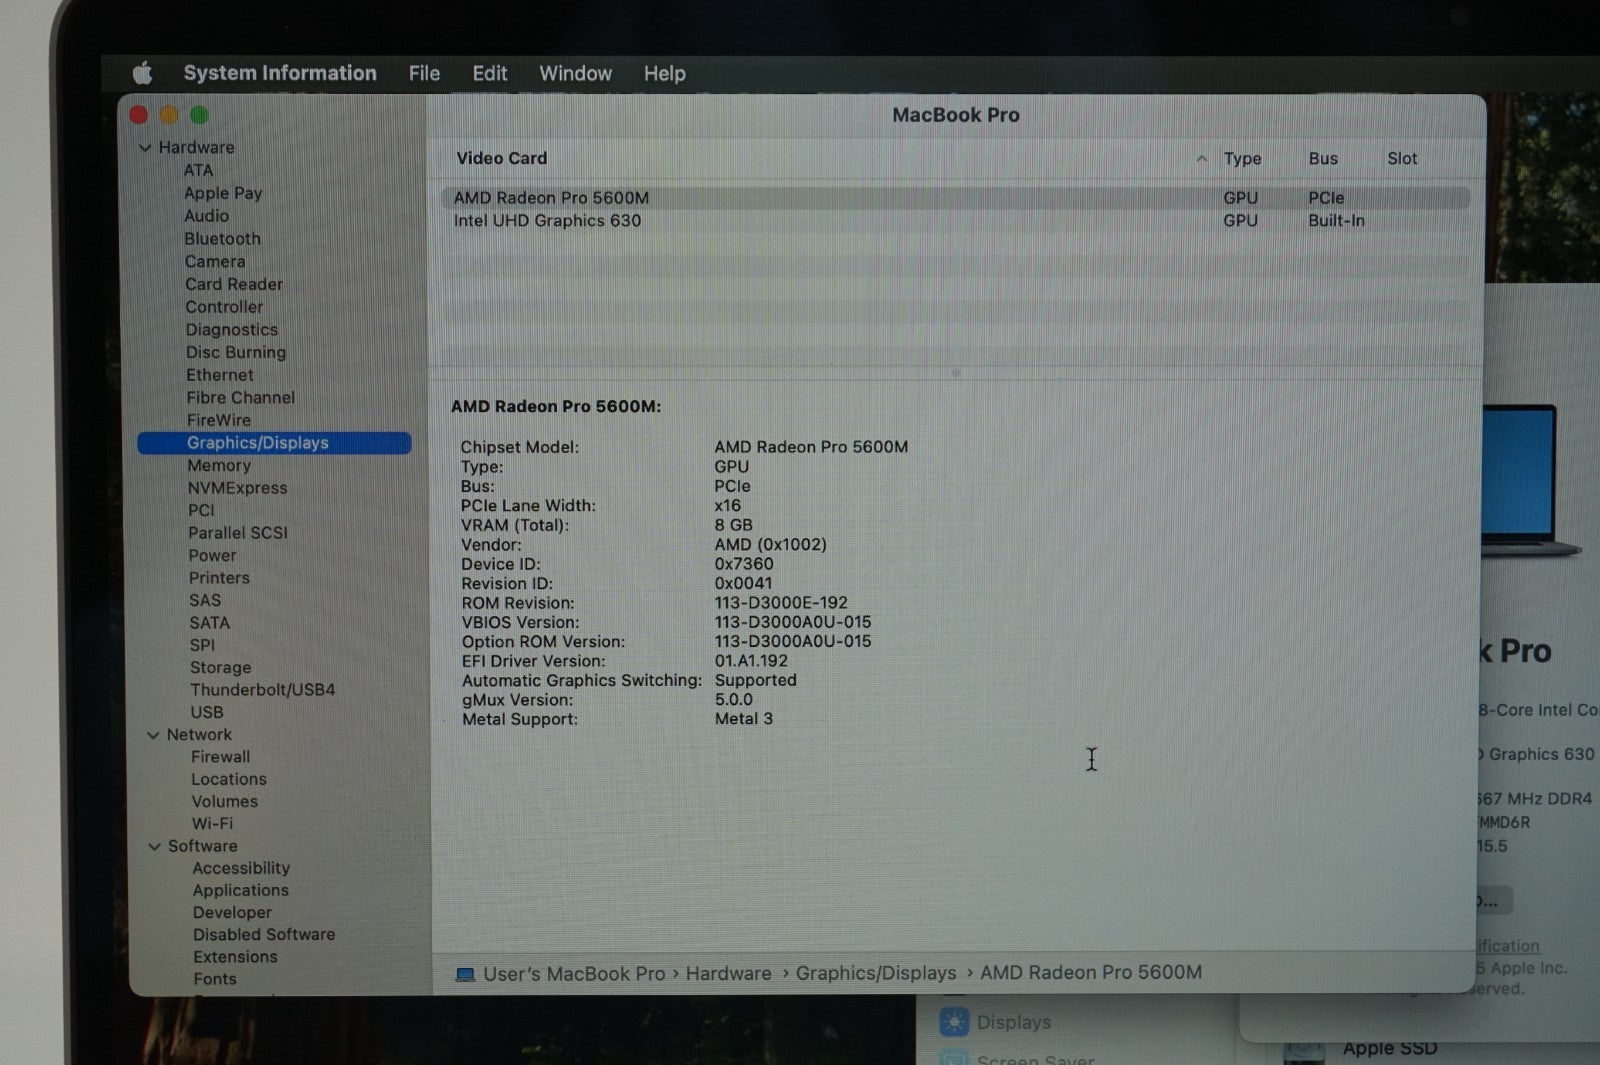Select Camera in the sidebar

tap(215, 262)
